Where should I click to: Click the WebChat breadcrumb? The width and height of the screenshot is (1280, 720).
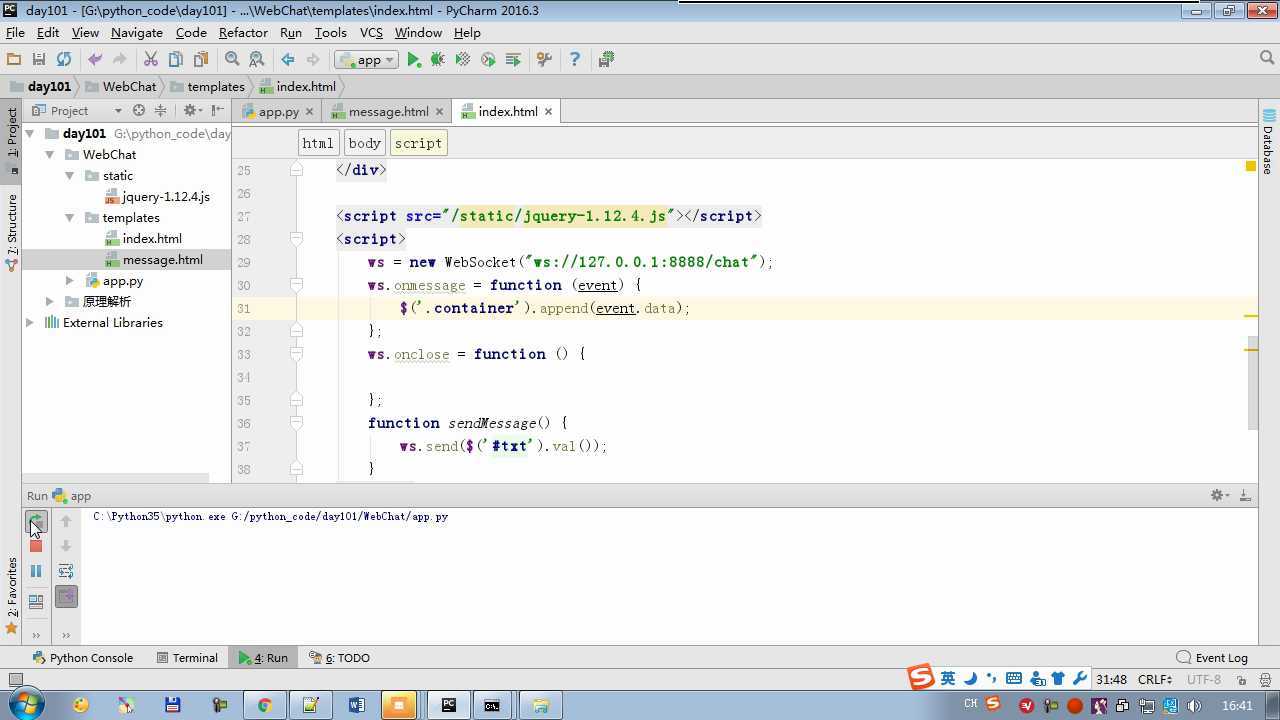(x=122, y=87)
